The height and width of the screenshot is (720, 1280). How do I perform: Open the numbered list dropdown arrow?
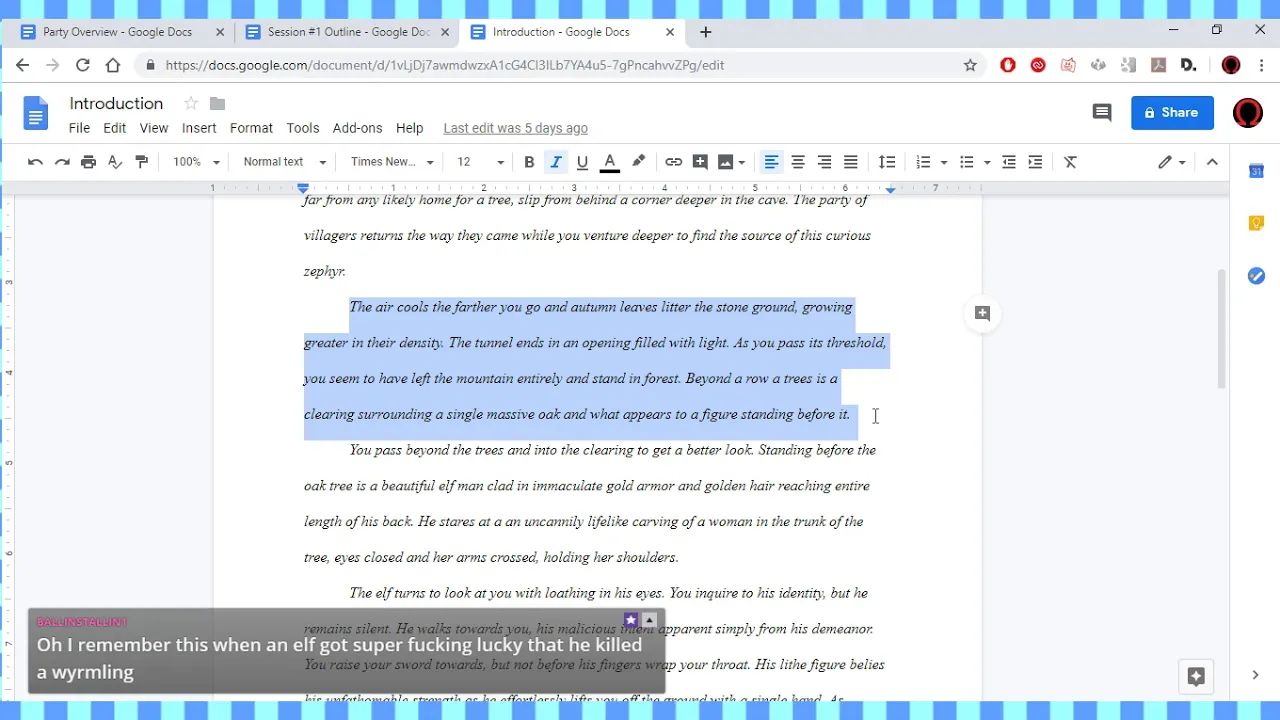pos(943,162)
